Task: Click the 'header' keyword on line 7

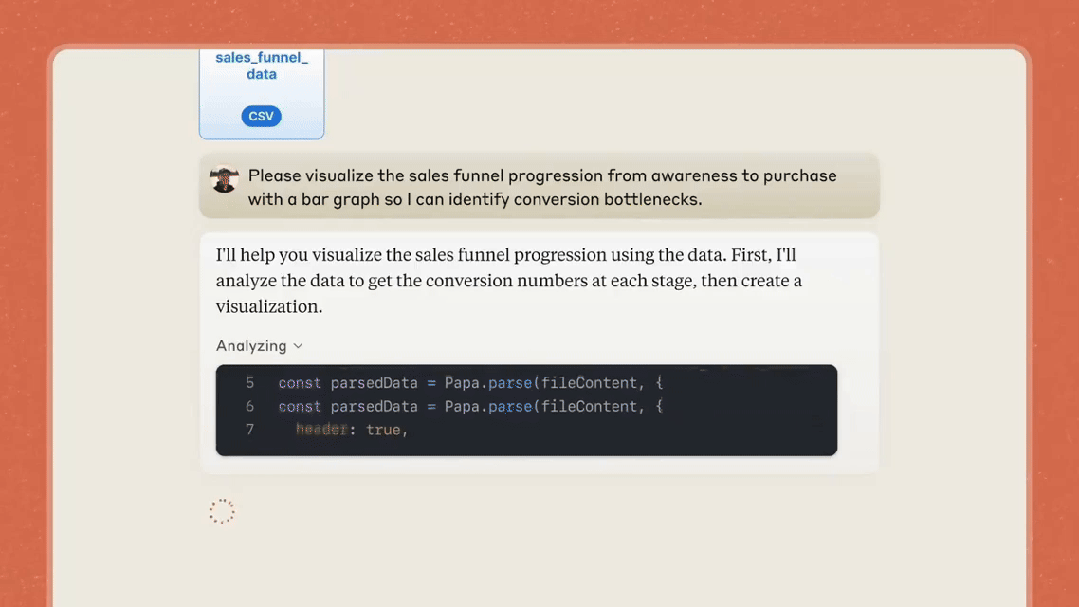Action: pyautogui.click(x=321, y=430)
